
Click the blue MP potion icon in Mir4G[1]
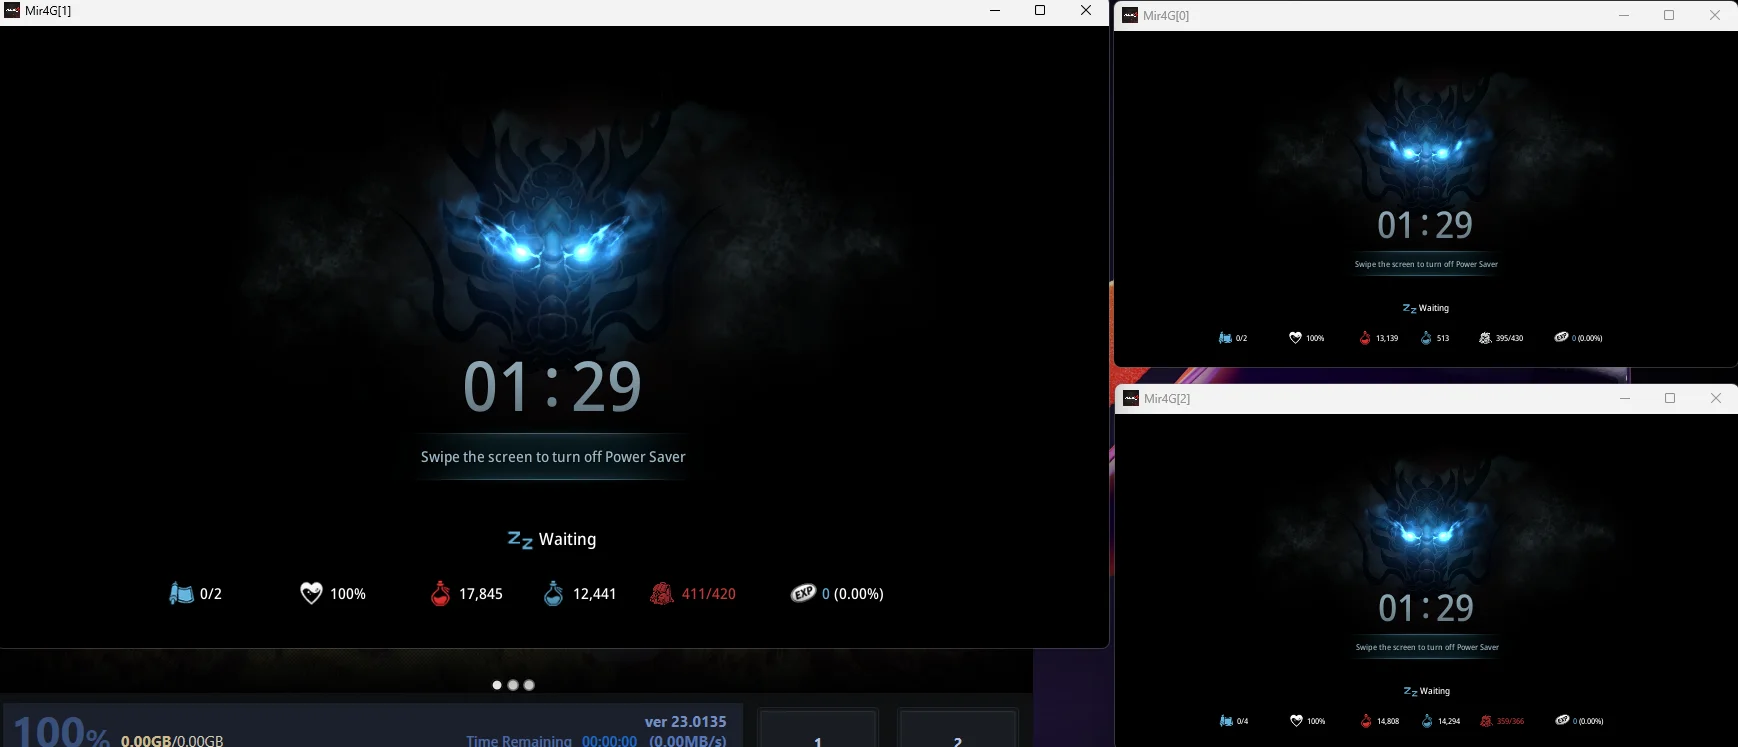[x=553, y=594]
